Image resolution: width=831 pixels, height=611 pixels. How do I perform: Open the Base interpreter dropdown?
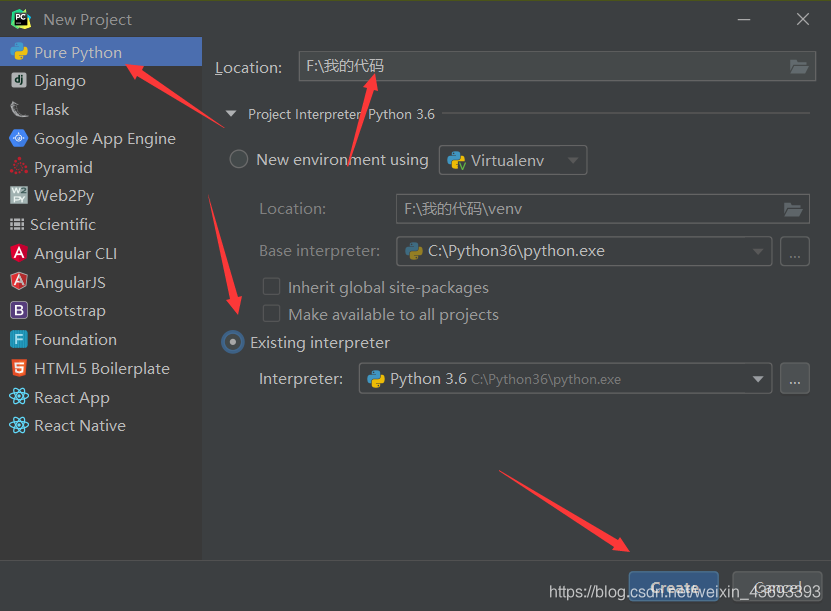point(584,251)
